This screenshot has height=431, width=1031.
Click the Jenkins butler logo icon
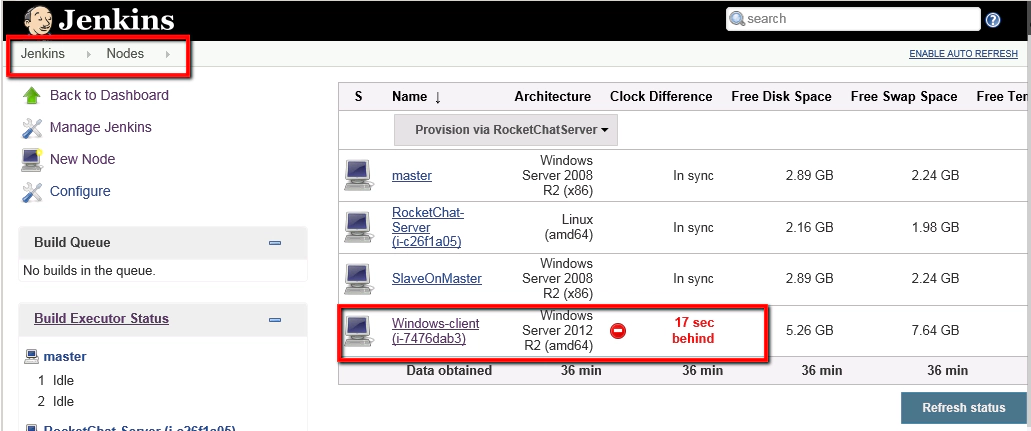click(37, 21)
